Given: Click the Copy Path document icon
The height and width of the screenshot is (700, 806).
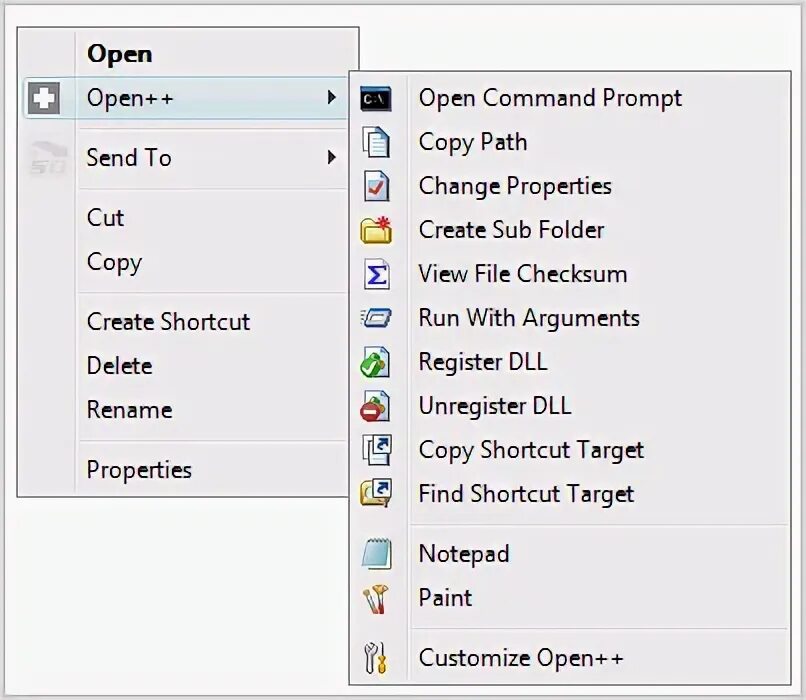Looking at the screenshot, I should point(376,142).
